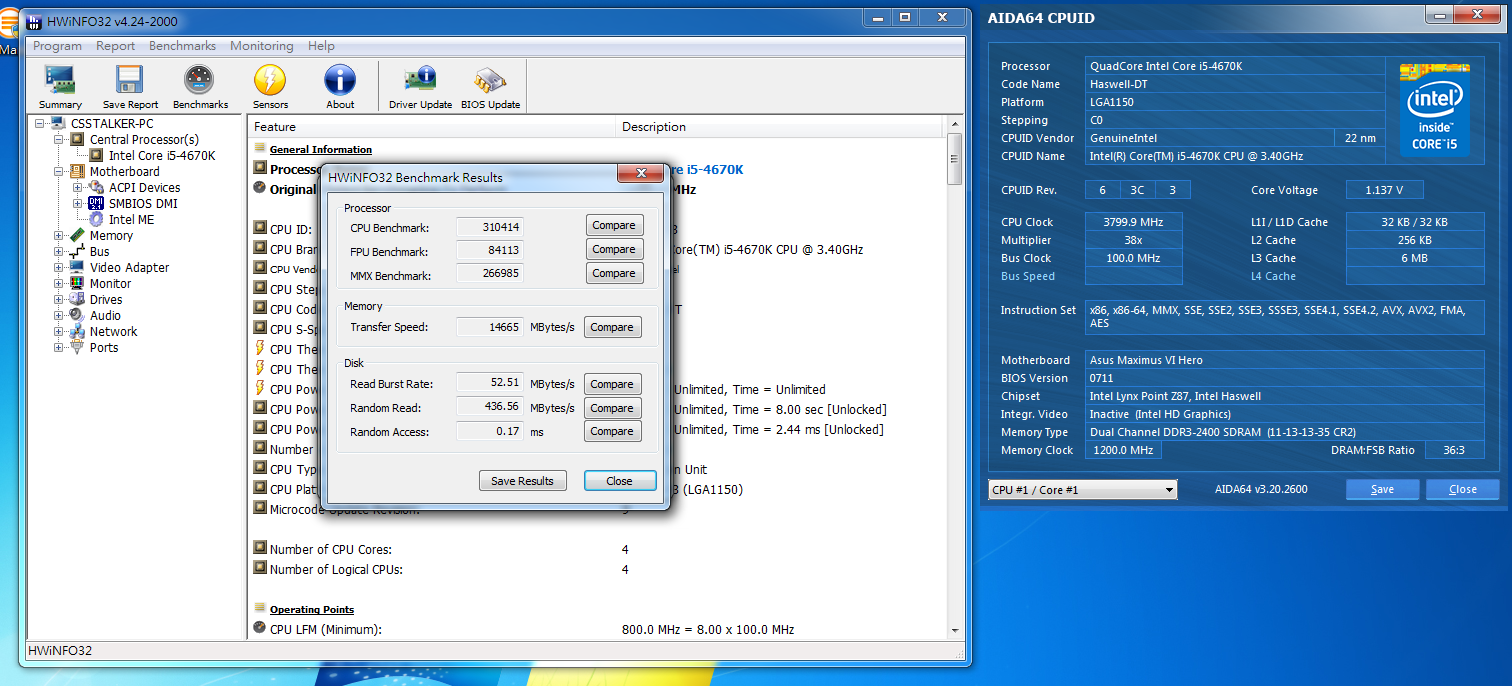The height and width of the screenshot is (686, 1512).
Task: Click Compare next to FPU Benchmark
Action: coord(614,250)
